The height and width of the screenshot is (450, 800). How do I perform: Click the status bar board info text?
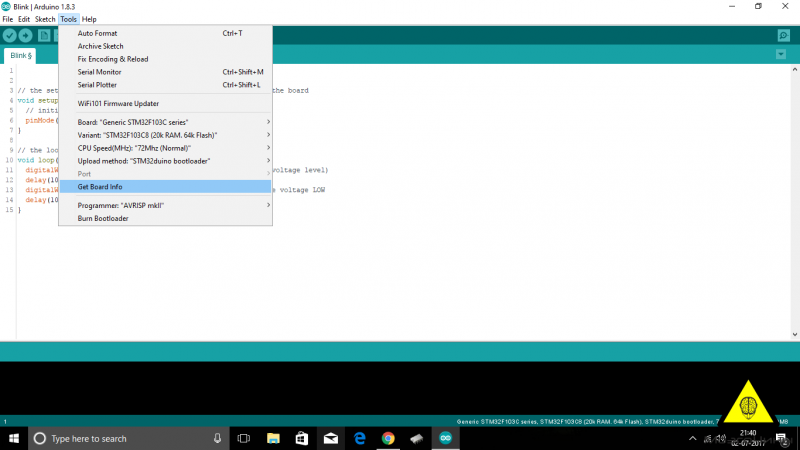tap(587, 422)
